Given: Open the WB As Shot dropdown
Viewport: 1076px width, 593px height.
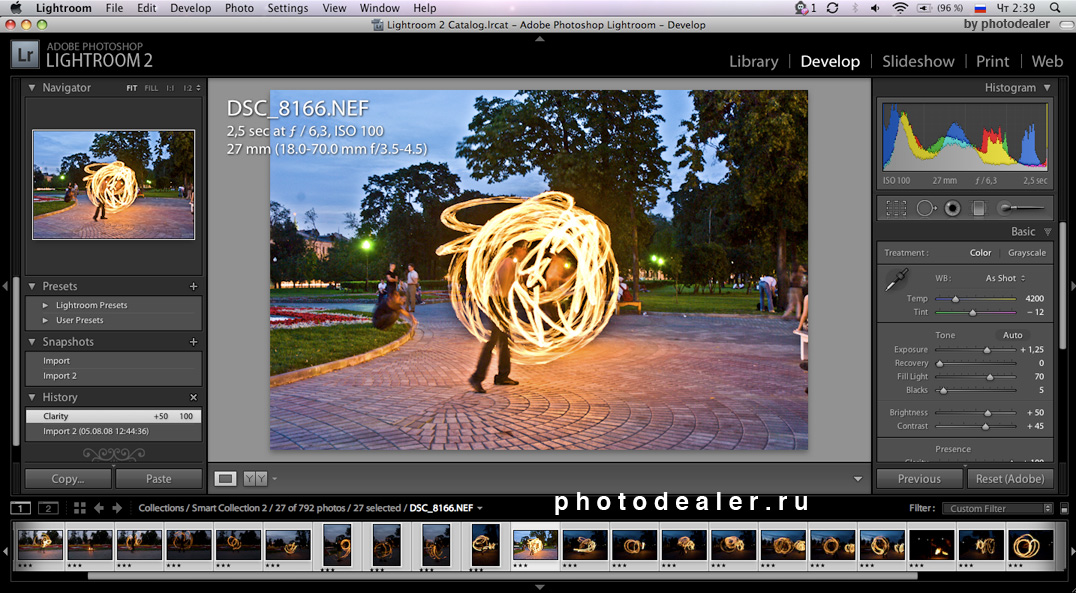Looking at the screenshot, I should click(x=1005, y=278).
